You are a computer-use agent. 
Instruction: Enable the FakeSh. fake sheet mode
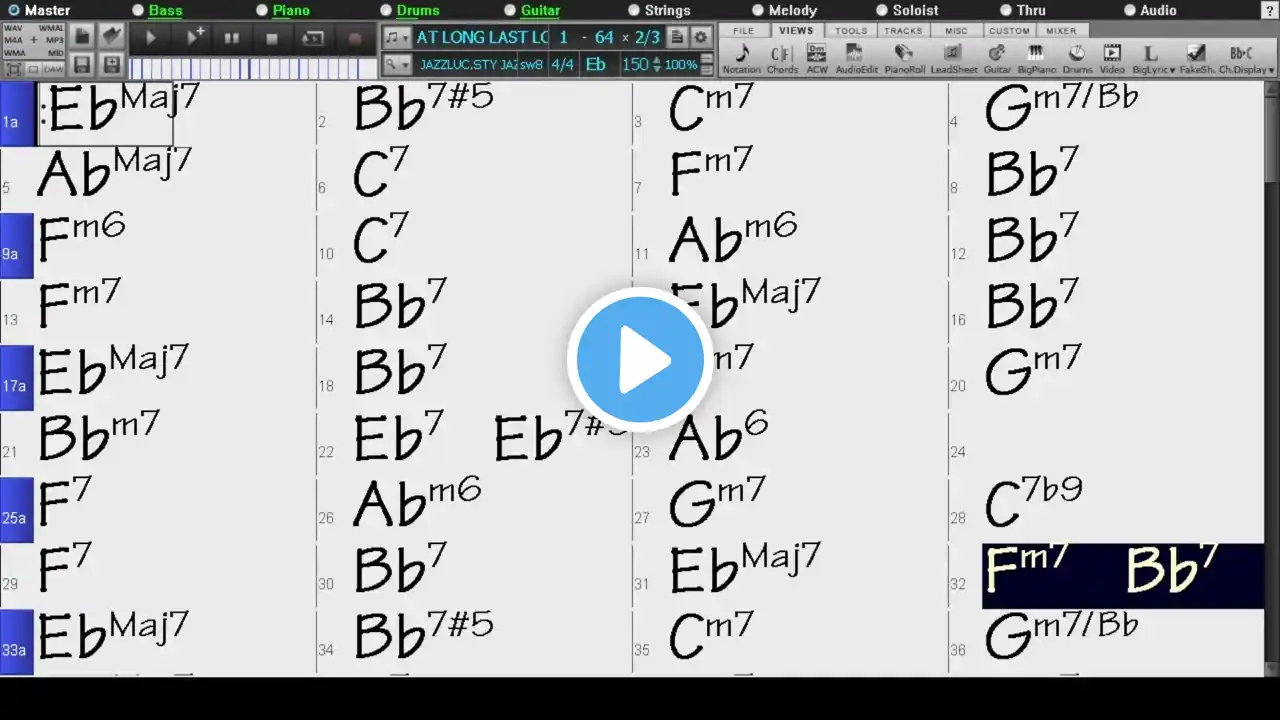(1196, 59)
